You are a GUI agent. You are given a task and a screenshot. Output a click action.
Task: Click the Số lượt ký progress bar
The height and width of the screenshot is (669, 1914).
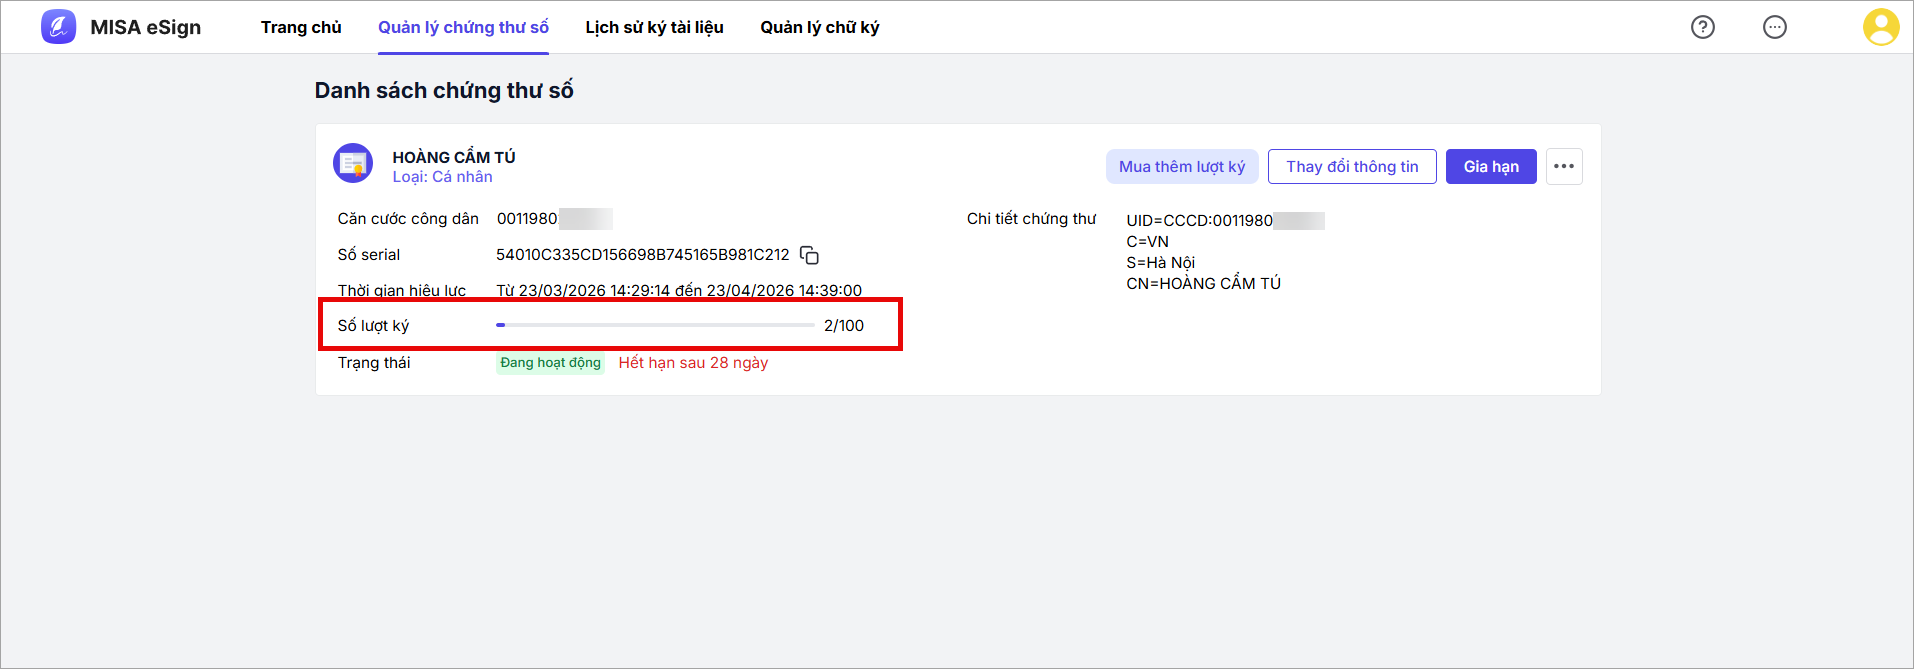[x=655, y=325]
